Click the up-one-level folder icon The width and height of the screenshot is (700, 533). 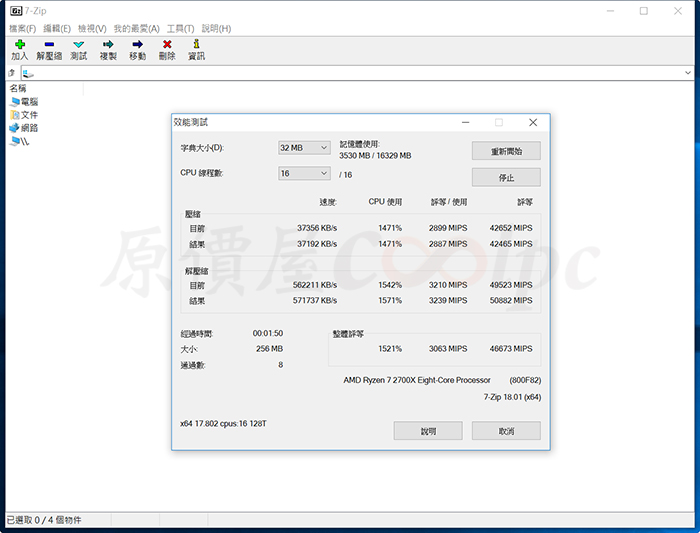pos(12,73)
